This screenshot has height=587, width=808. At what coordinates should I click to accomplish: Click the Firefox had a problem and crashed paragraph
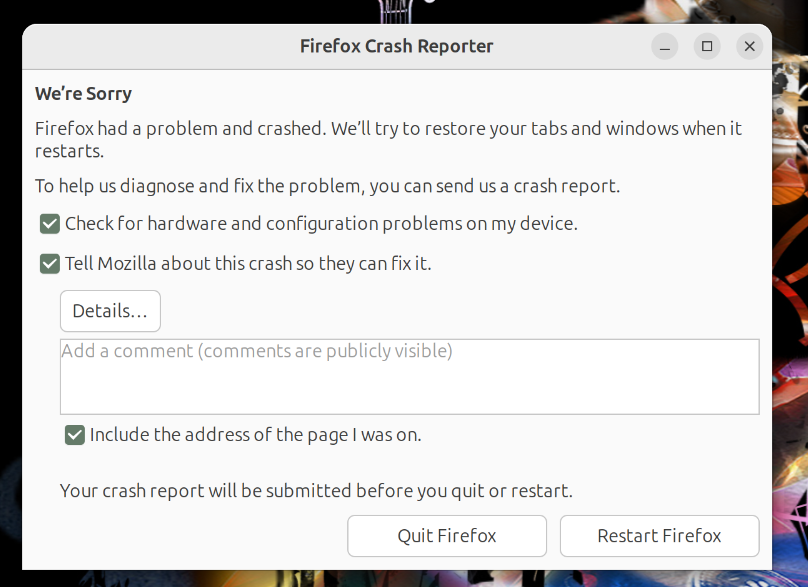(388, 139)
